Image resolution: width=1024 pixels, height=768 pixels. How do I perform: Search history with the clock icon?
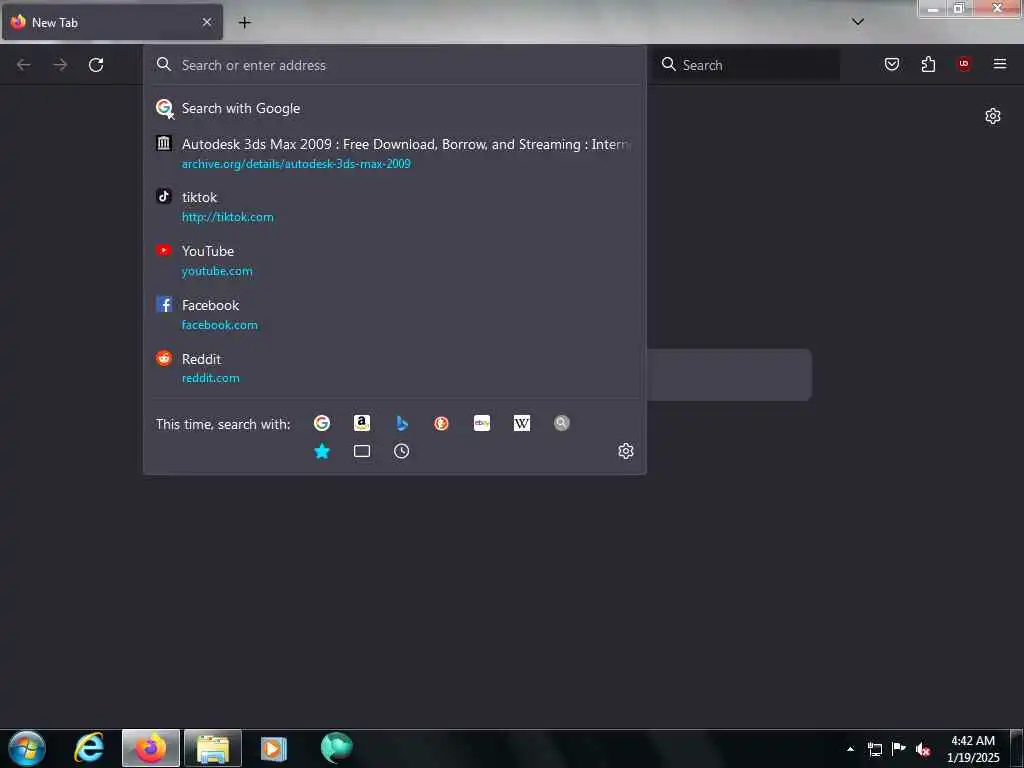point(402,451)
